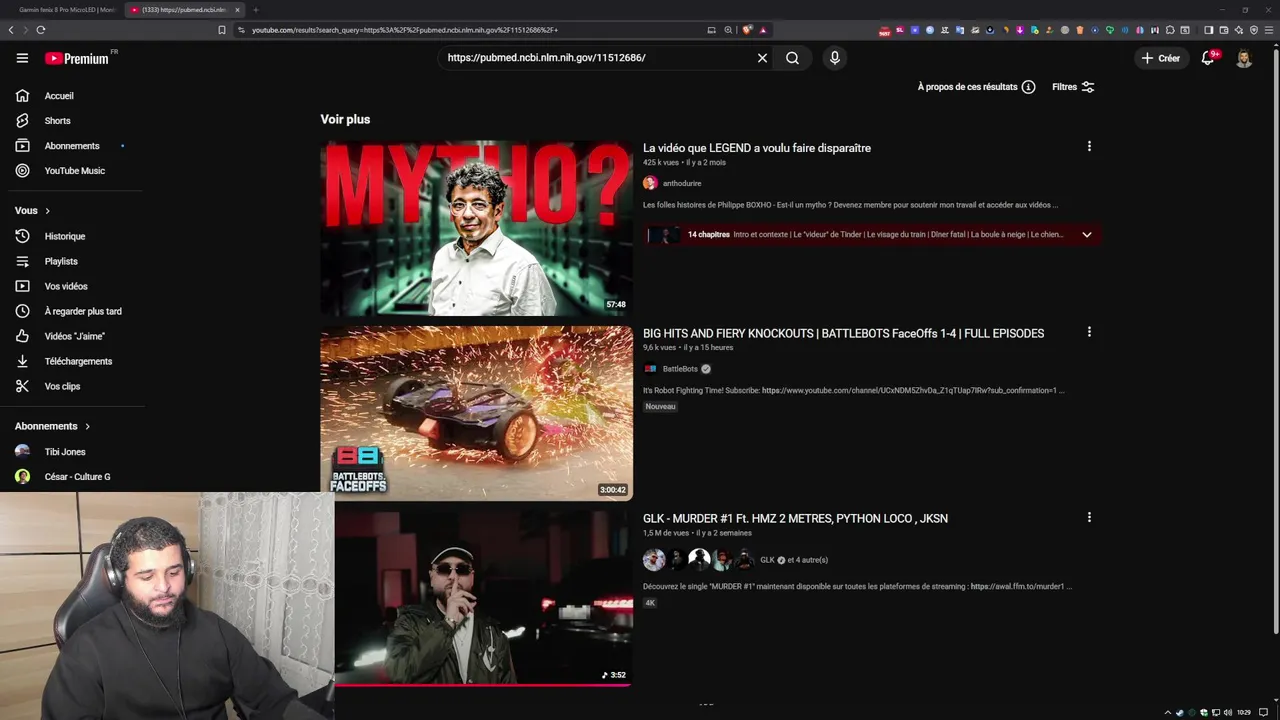Click the À regarder plus tard clock icon
This screenshot has height=720, width=1280.
22,311
